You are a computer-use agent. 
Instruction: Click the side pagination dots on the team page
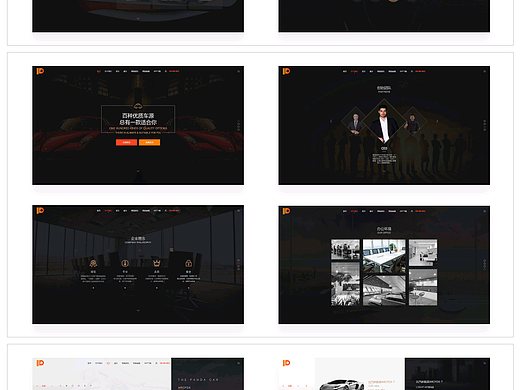[485, 125]
